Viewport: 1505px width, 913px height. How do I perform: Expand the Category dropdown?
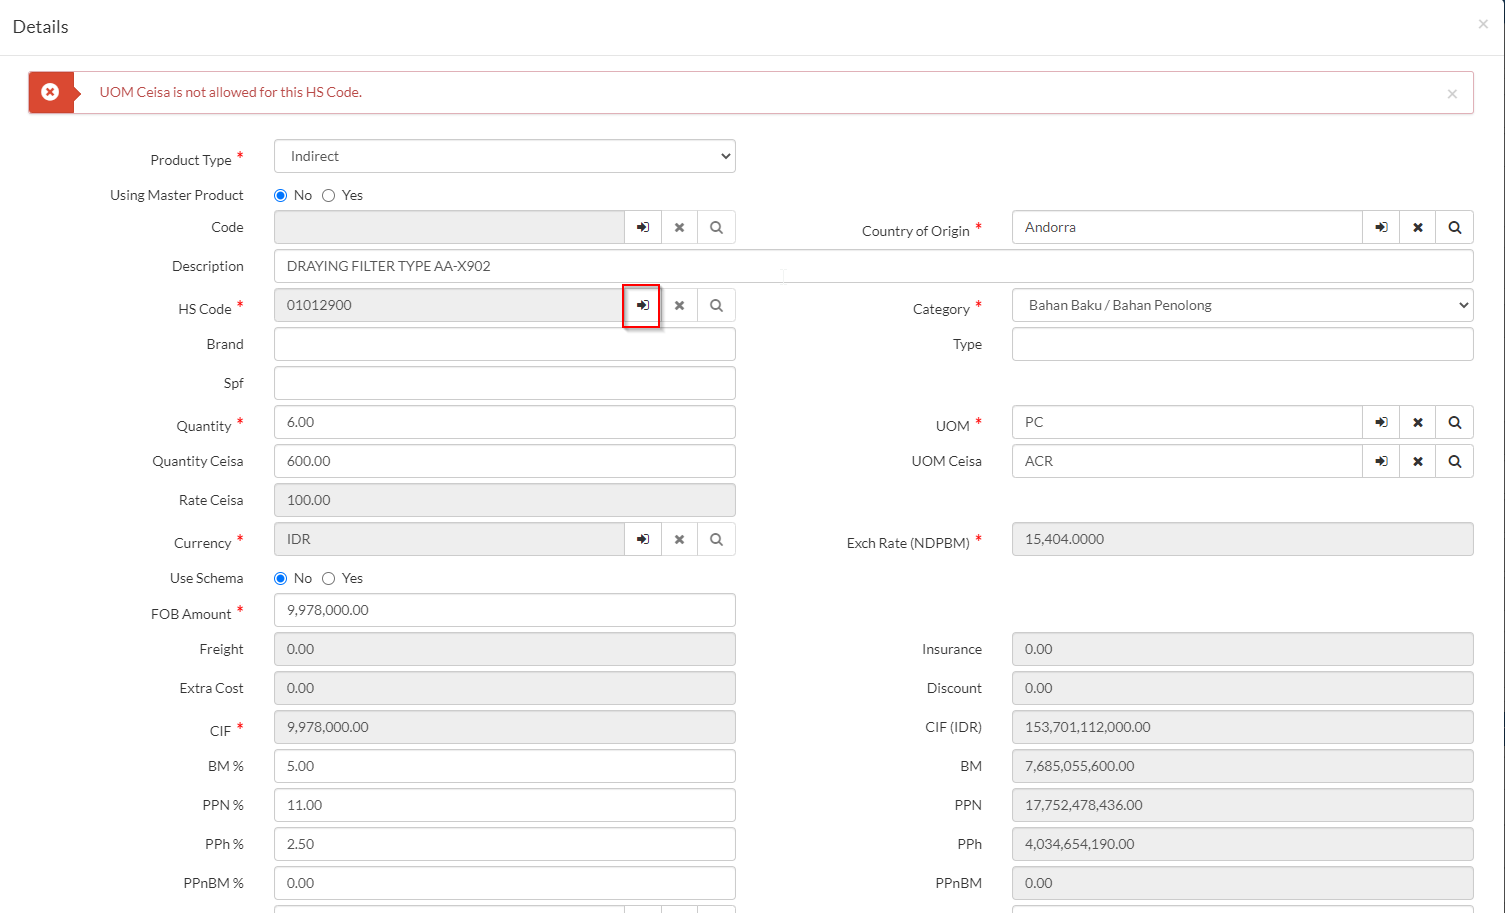pos(1242,306)
